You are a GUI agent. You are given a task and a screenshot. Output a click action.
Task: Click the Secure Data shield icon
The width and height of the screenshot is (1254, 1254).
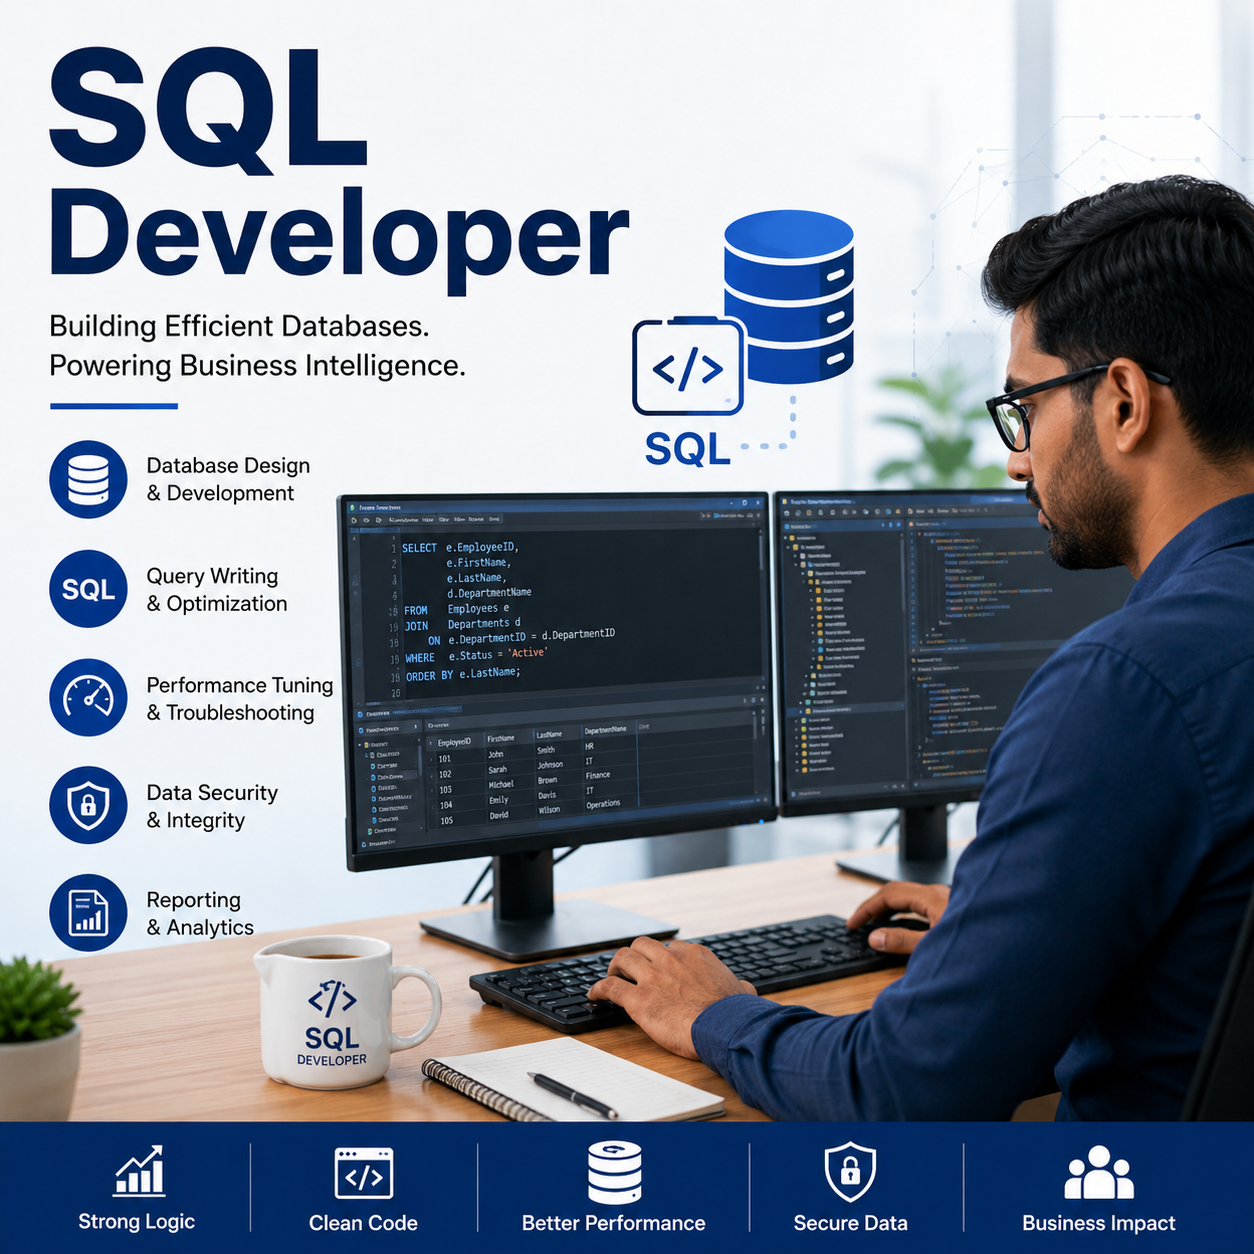tap(850, 1171)
